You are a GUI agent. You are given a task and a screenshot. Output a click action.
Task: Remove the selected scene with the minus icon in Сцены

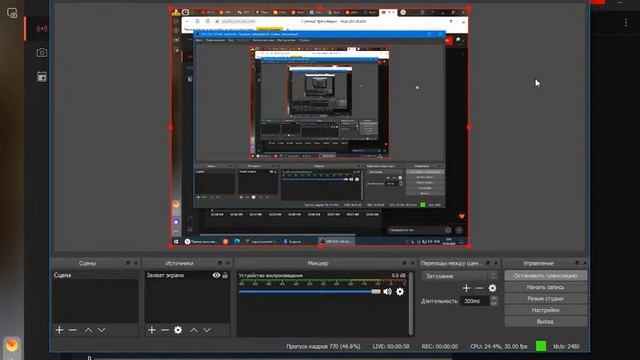[x=73, y=330]
